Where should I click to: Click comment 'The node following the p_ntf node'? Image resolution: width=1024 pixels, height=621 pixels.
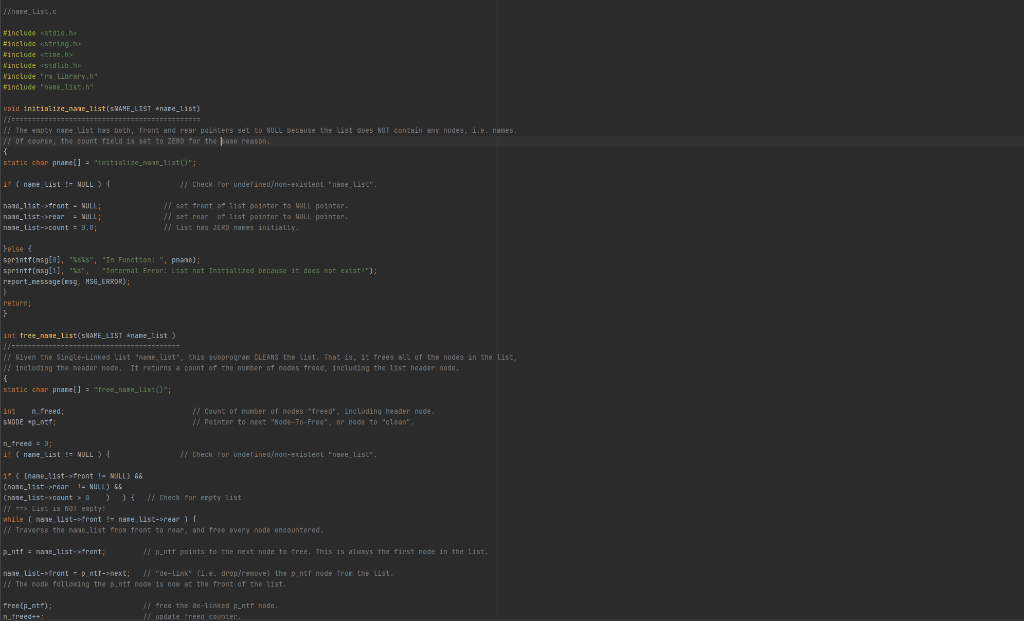[x=145, y=584]
